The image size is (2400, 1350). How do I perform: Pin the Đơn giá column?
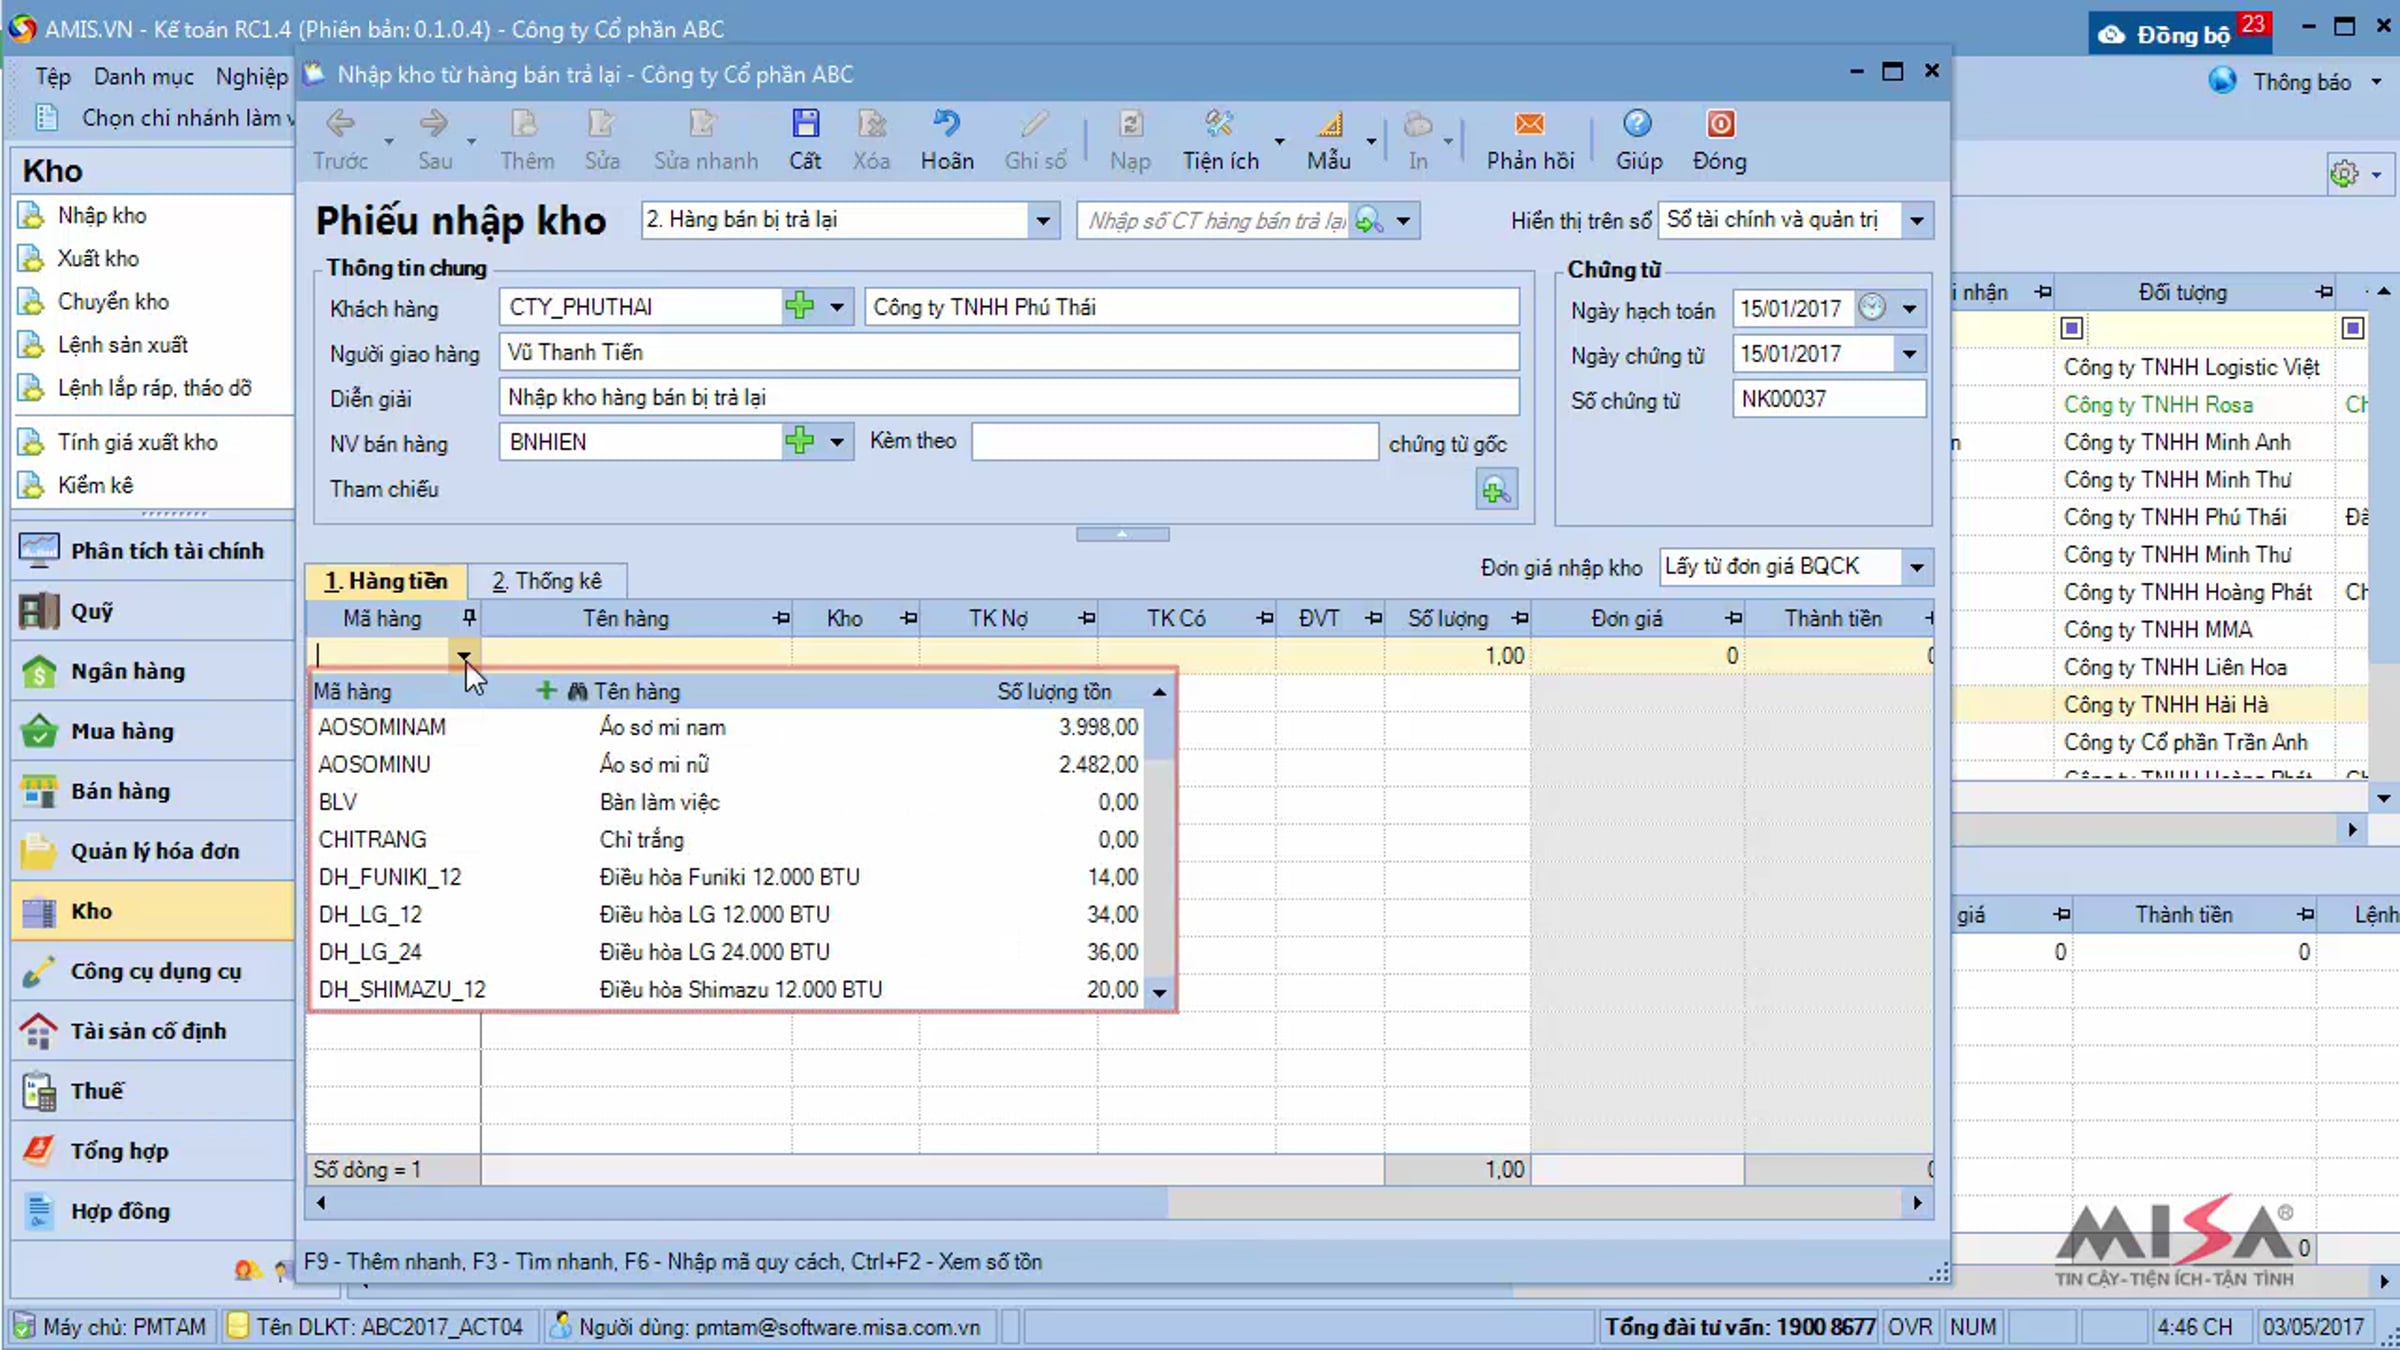point(1733,618)
